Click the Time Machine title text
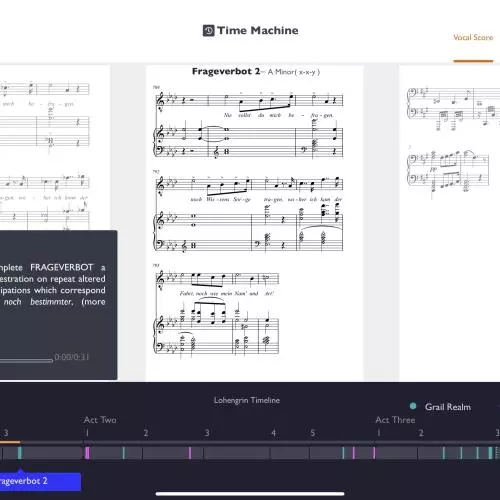The width and height of the screenshot is (500, 500). [x=258, y=30]
